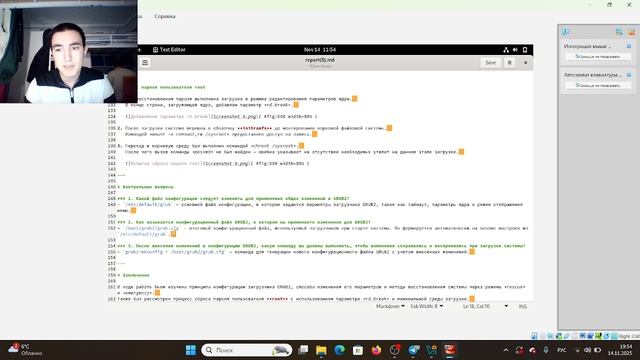This screenshot has width=640, height=360.
Task: Click the Save button in Text Editor
Action: point(490,62)
